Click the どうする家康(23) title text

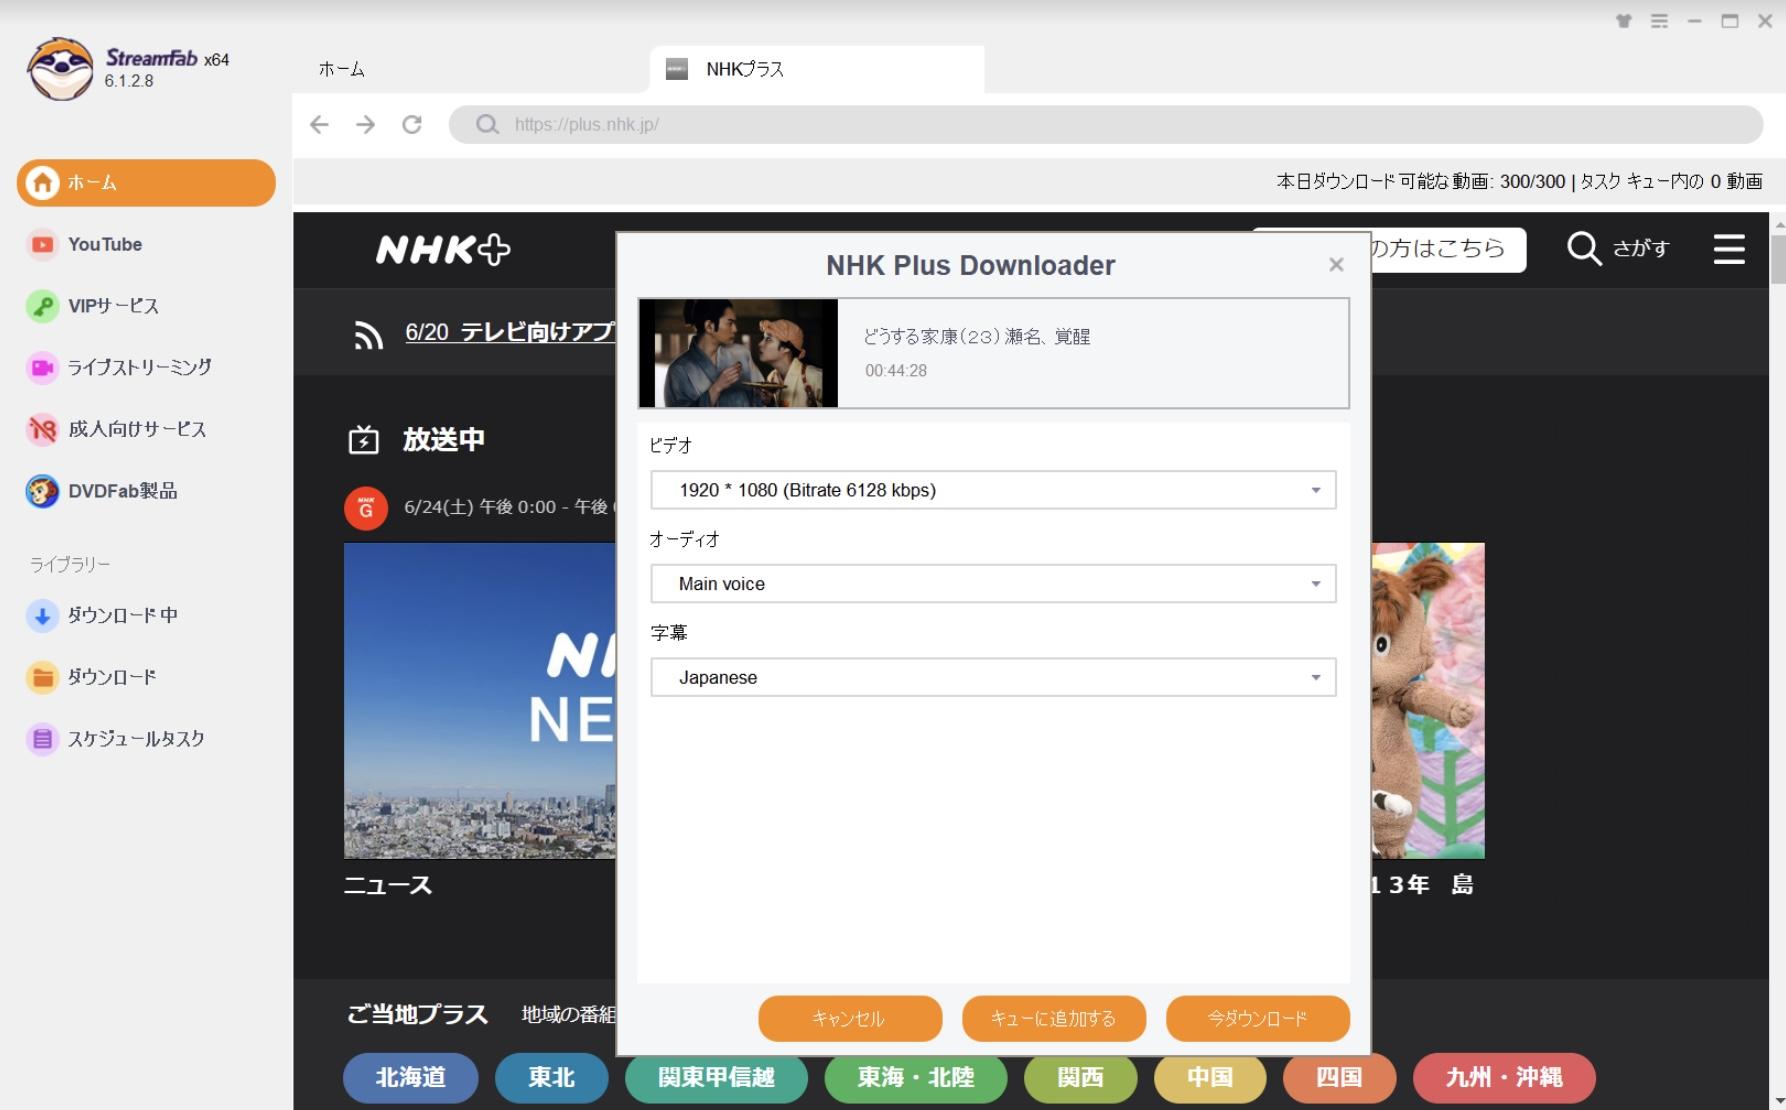coord(977,337)
